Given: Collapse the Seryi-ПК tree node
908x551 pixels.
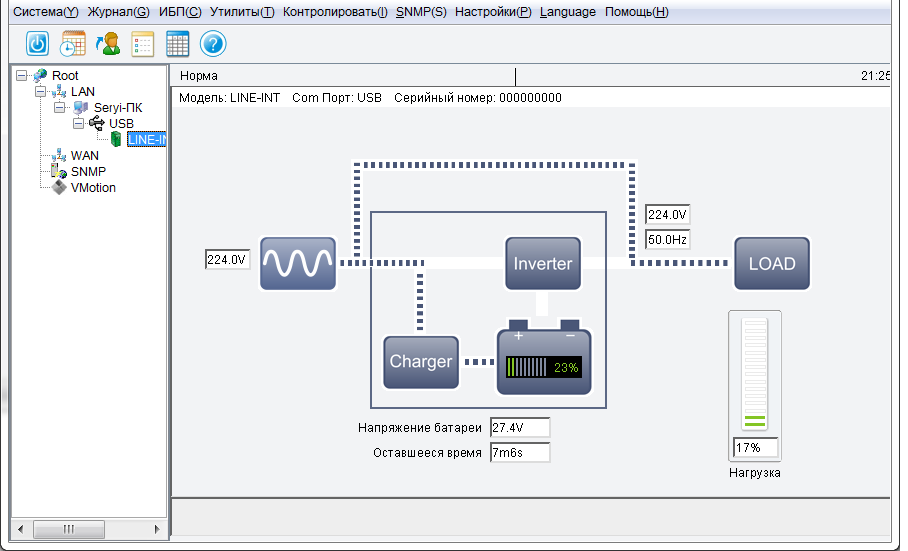Looking at the screenshot, I should 59,108.
